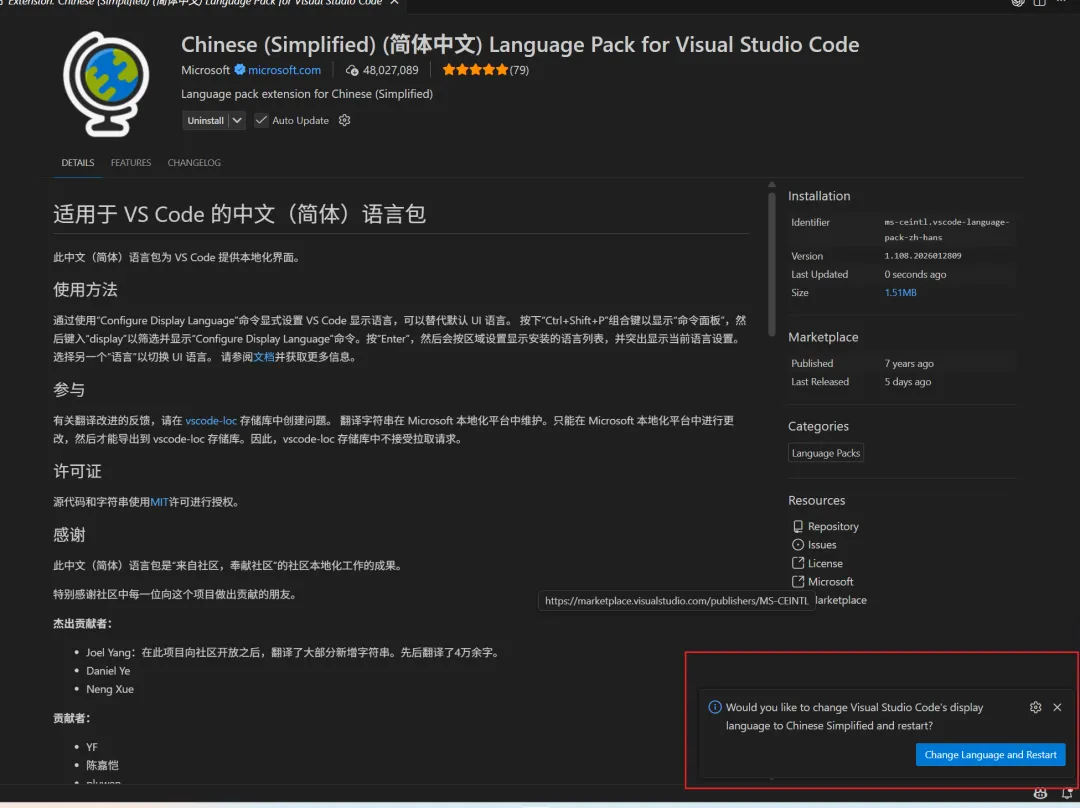This screenshot has width=1080, height=808.
Task: Open the vscode-loc repository link
Action: 211,420
